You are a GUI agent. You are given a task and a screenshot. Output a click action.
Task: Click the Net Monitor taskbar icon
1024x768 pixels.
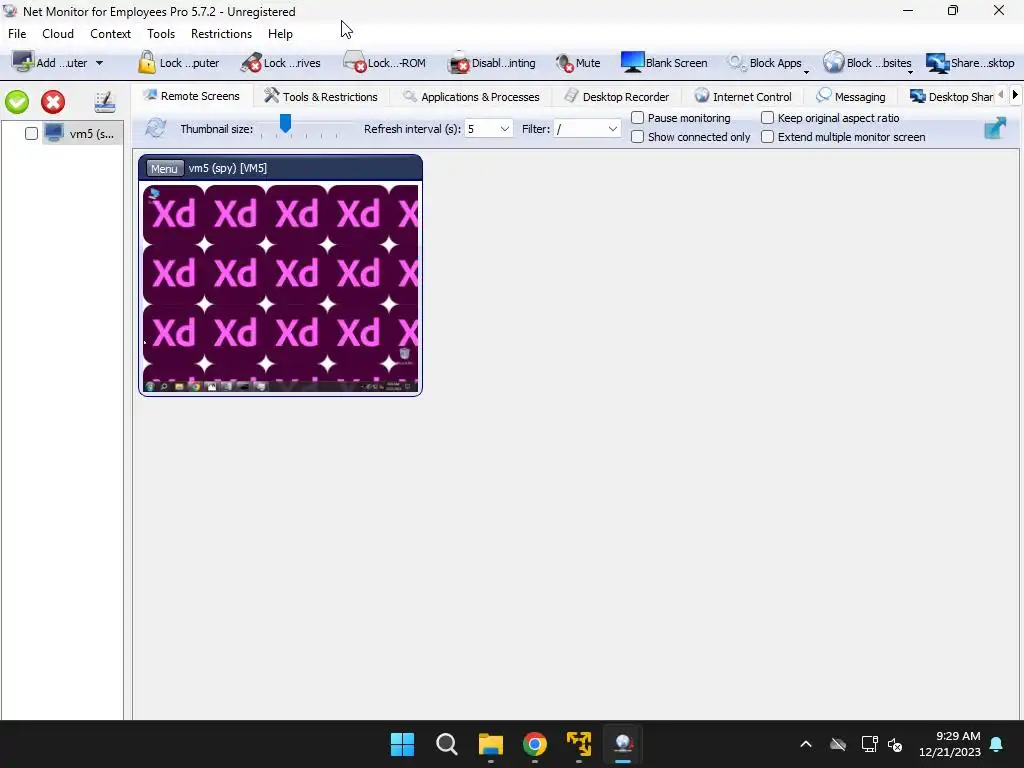pos(623,744)
